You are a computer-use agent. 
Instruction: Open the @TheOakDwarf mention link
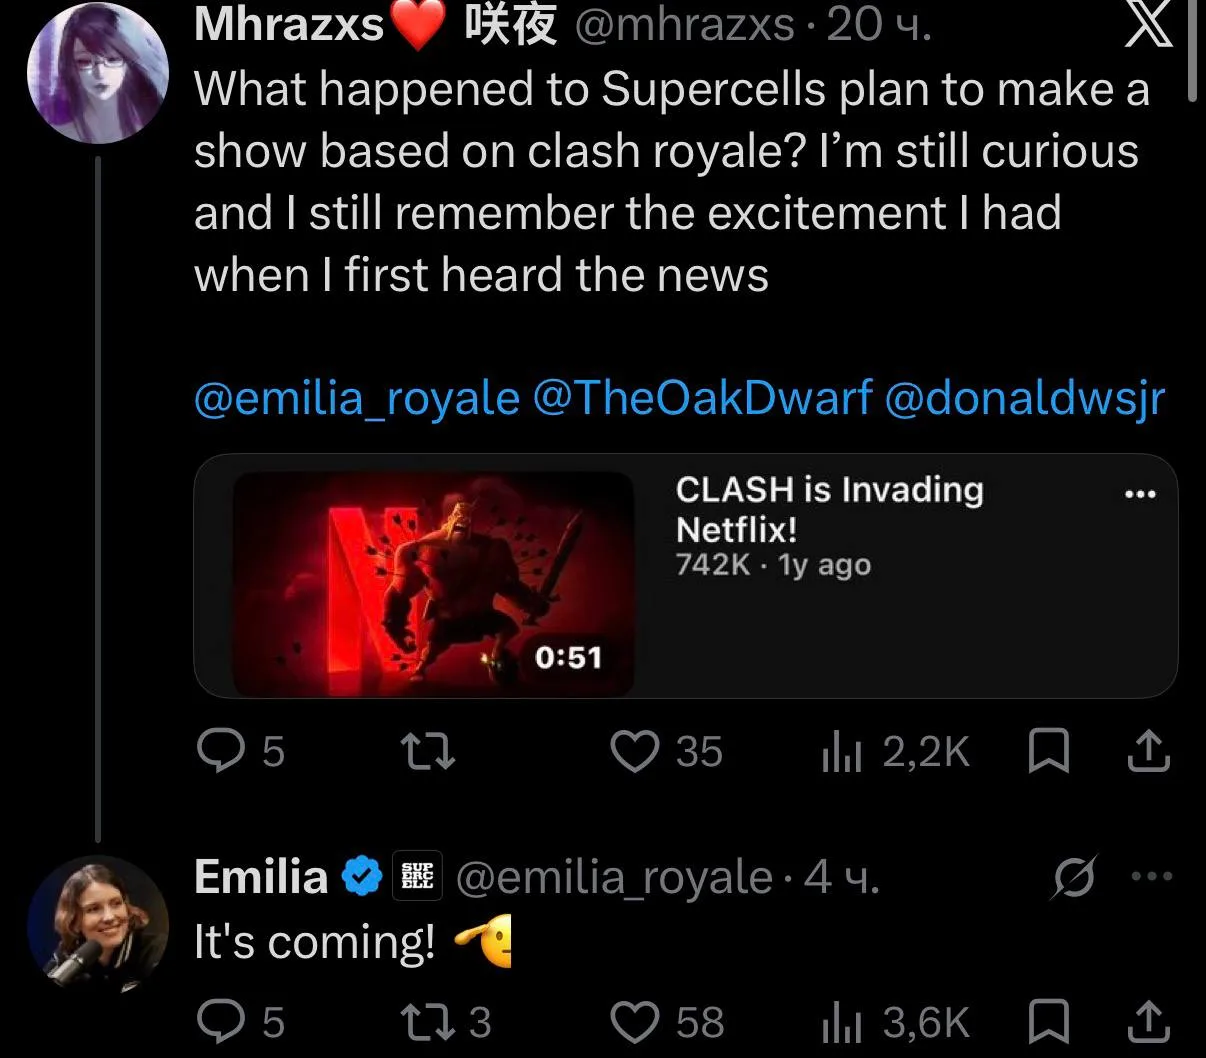[x=703, y=398]
